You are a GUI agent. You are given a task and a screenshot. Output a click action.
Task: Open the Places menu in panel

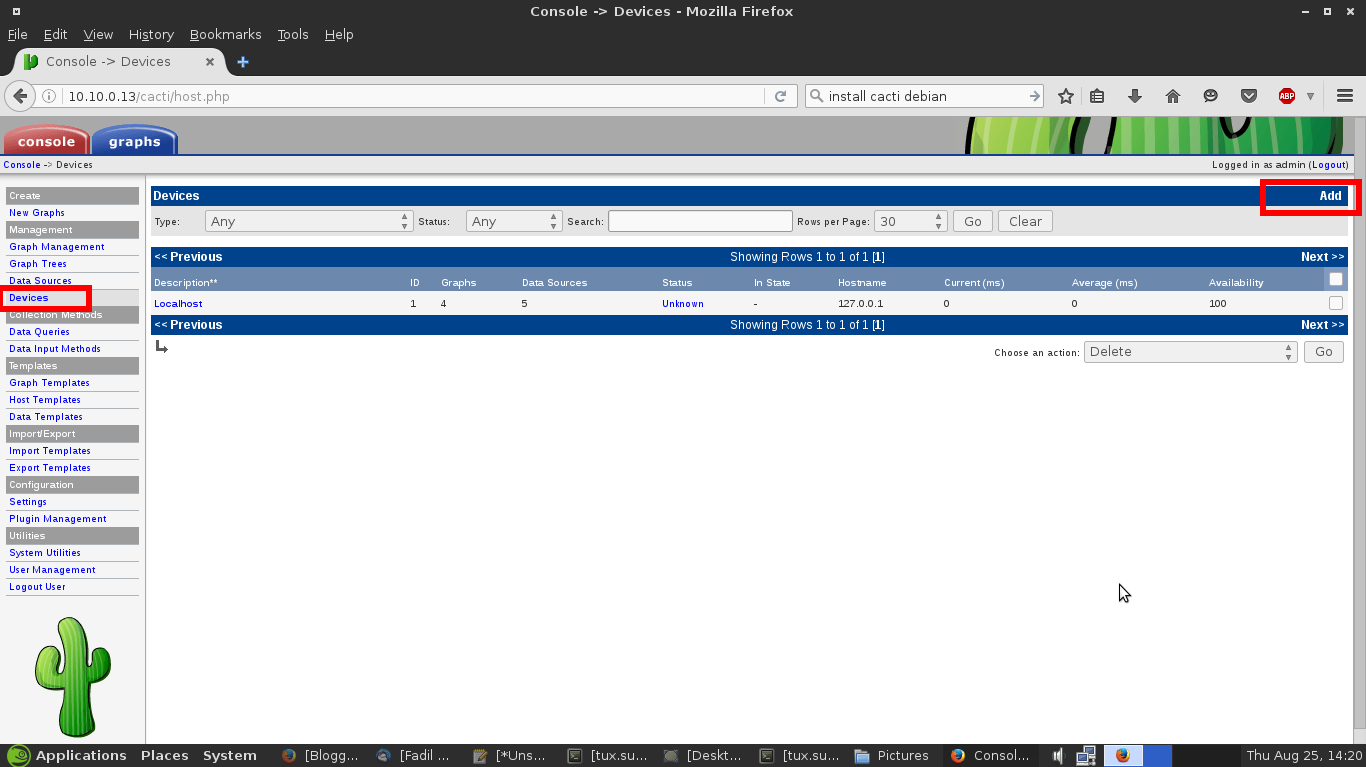(165, 756)
